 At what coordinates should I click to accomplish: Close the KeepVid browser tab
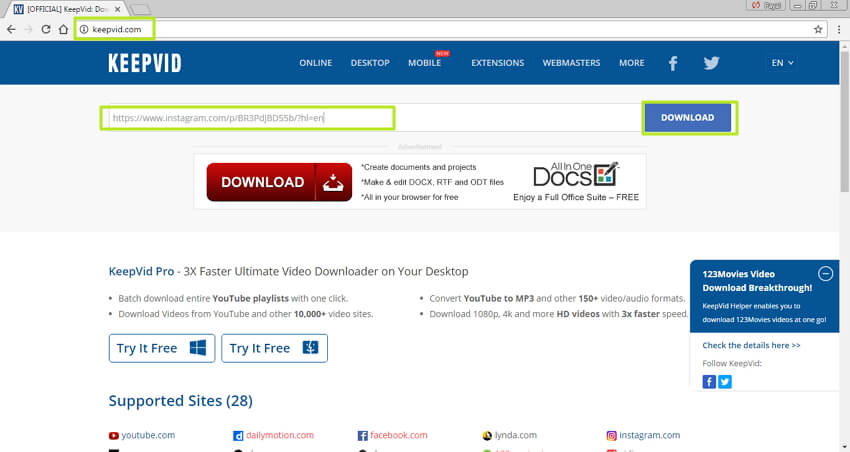pos(118,9)
